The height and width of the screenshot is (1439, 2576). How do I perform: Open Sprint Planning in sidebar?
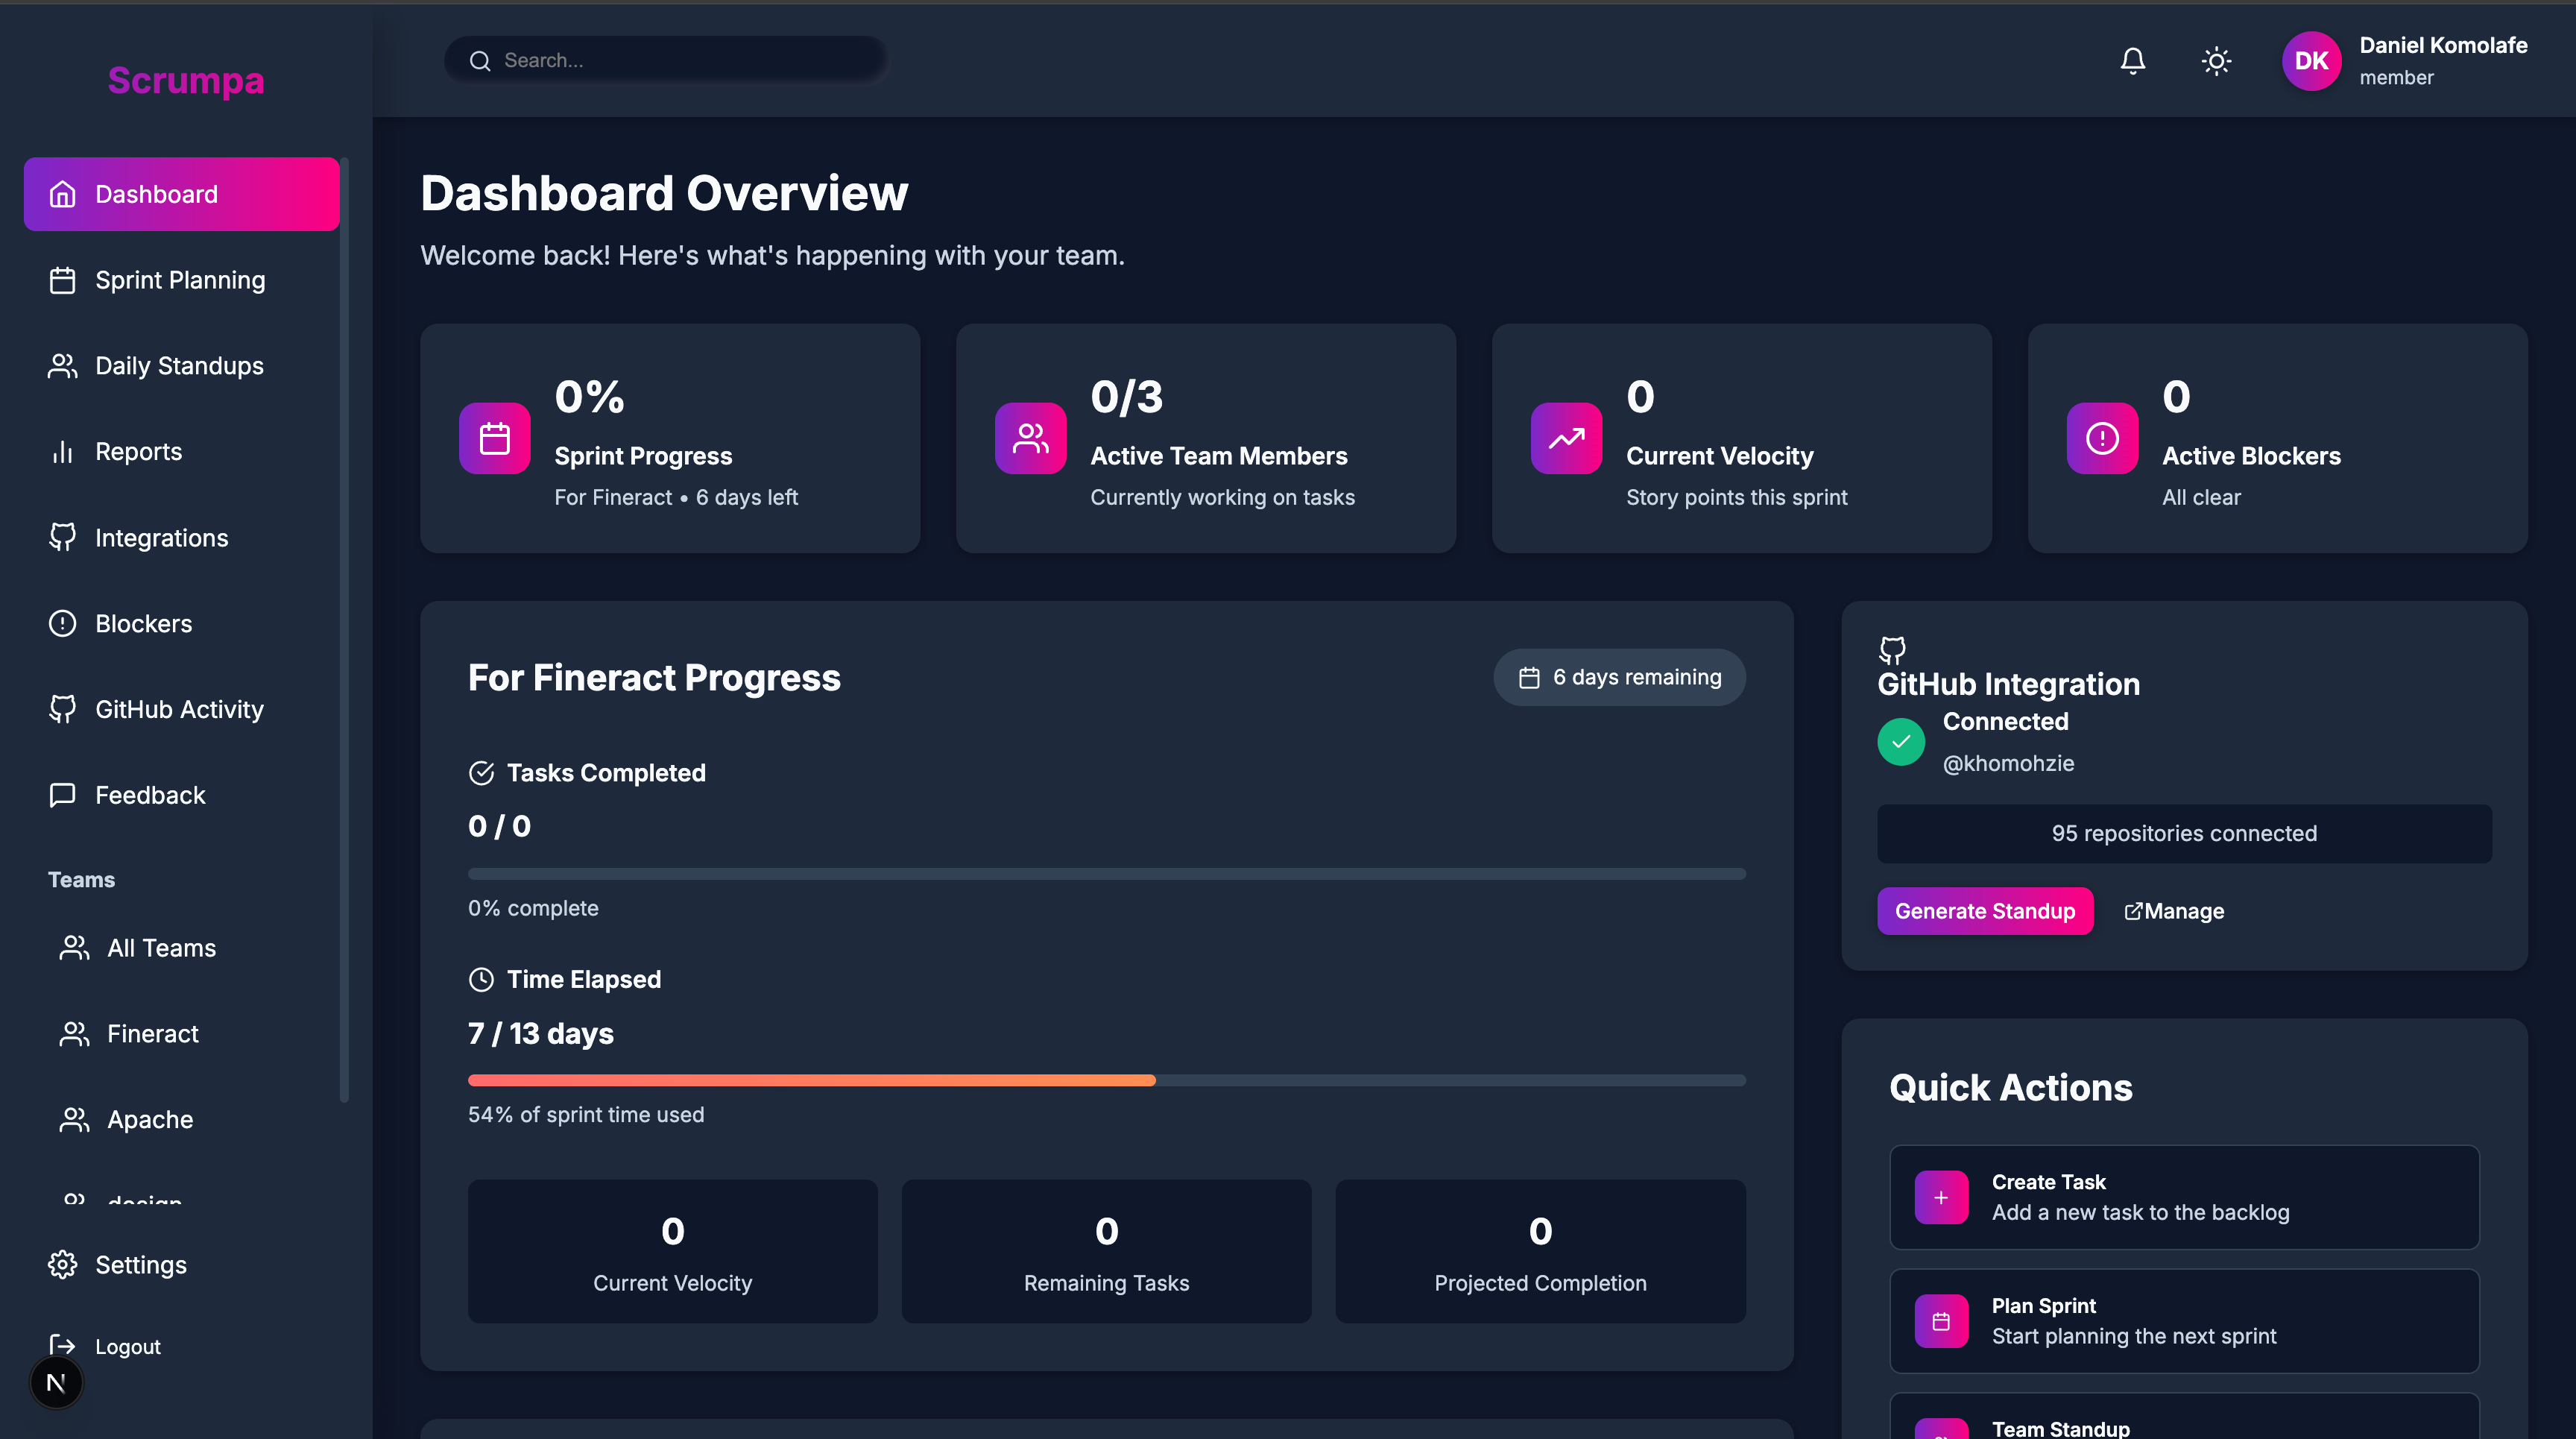[180, 280]
